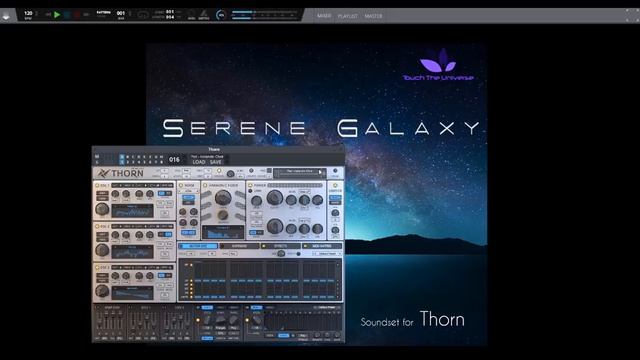The width and height of the screenshot is (640, 360).
Task: Toggle OSC 3 power LED
Action: [x=97, y=267]
